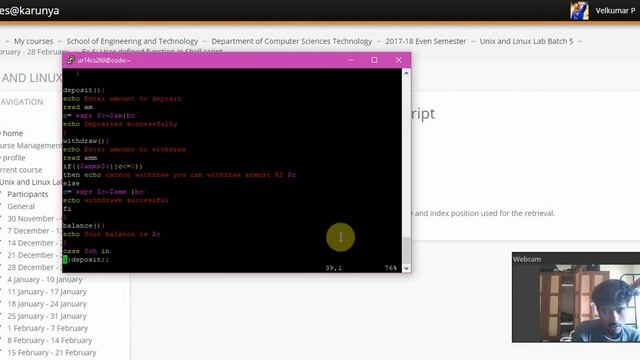Click the site name text es@karunya
The width and height of the screenshot is (640, 360).
click(x=29, y=11)
